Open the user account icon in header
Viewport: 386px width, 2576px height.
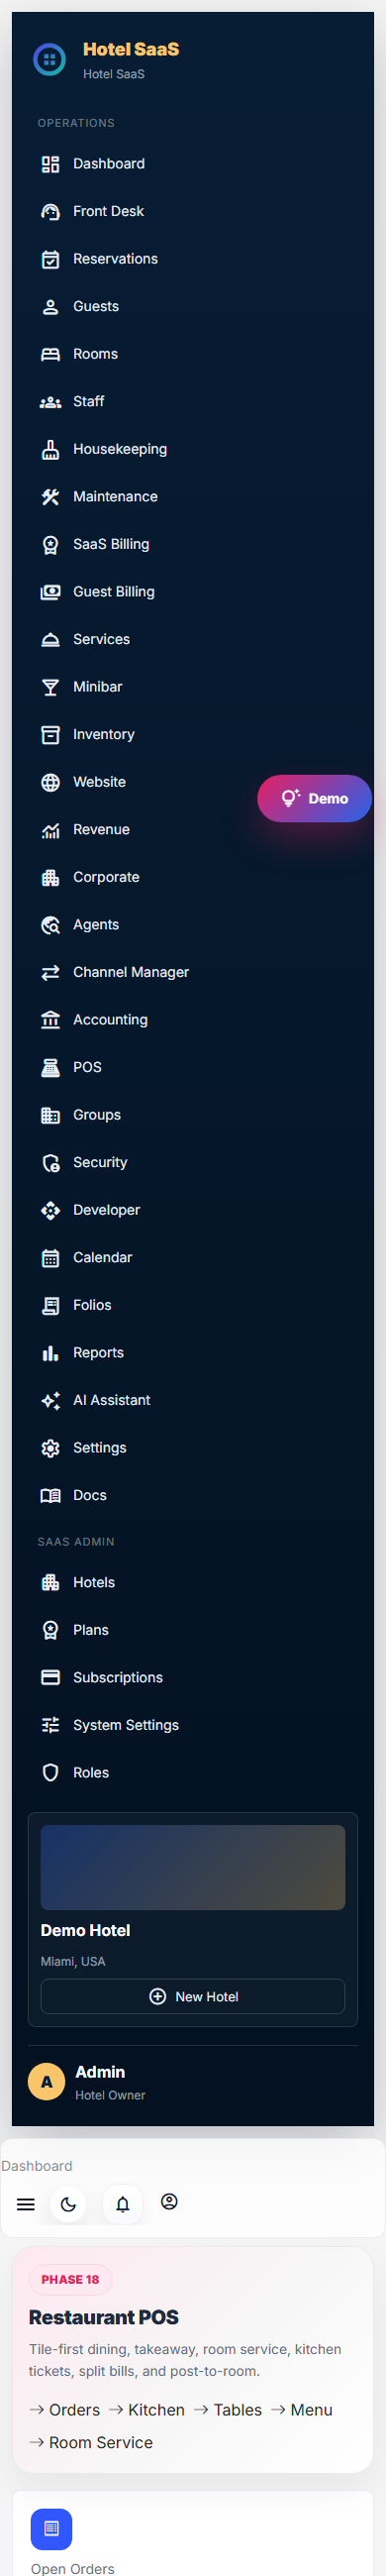pyautogui.click(x=170, y=2201)
